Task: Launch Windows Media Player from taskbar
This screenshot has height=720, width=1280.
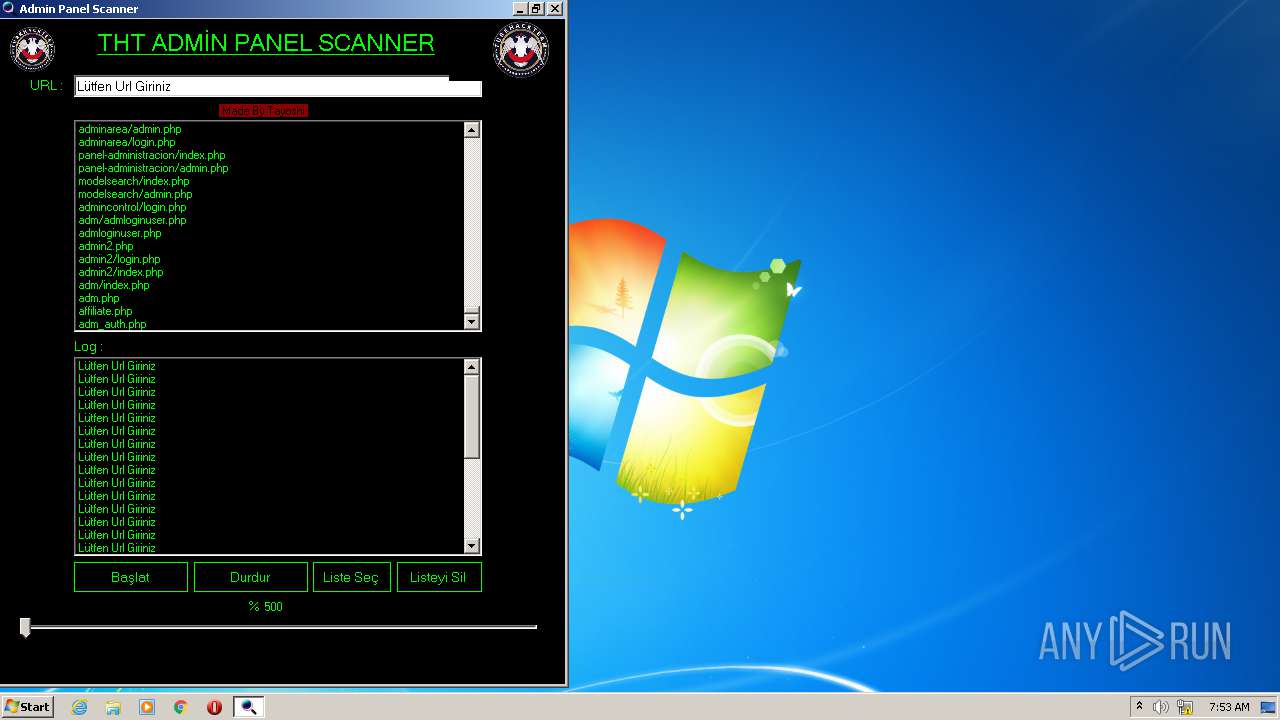Action: [x=147, y=707]
